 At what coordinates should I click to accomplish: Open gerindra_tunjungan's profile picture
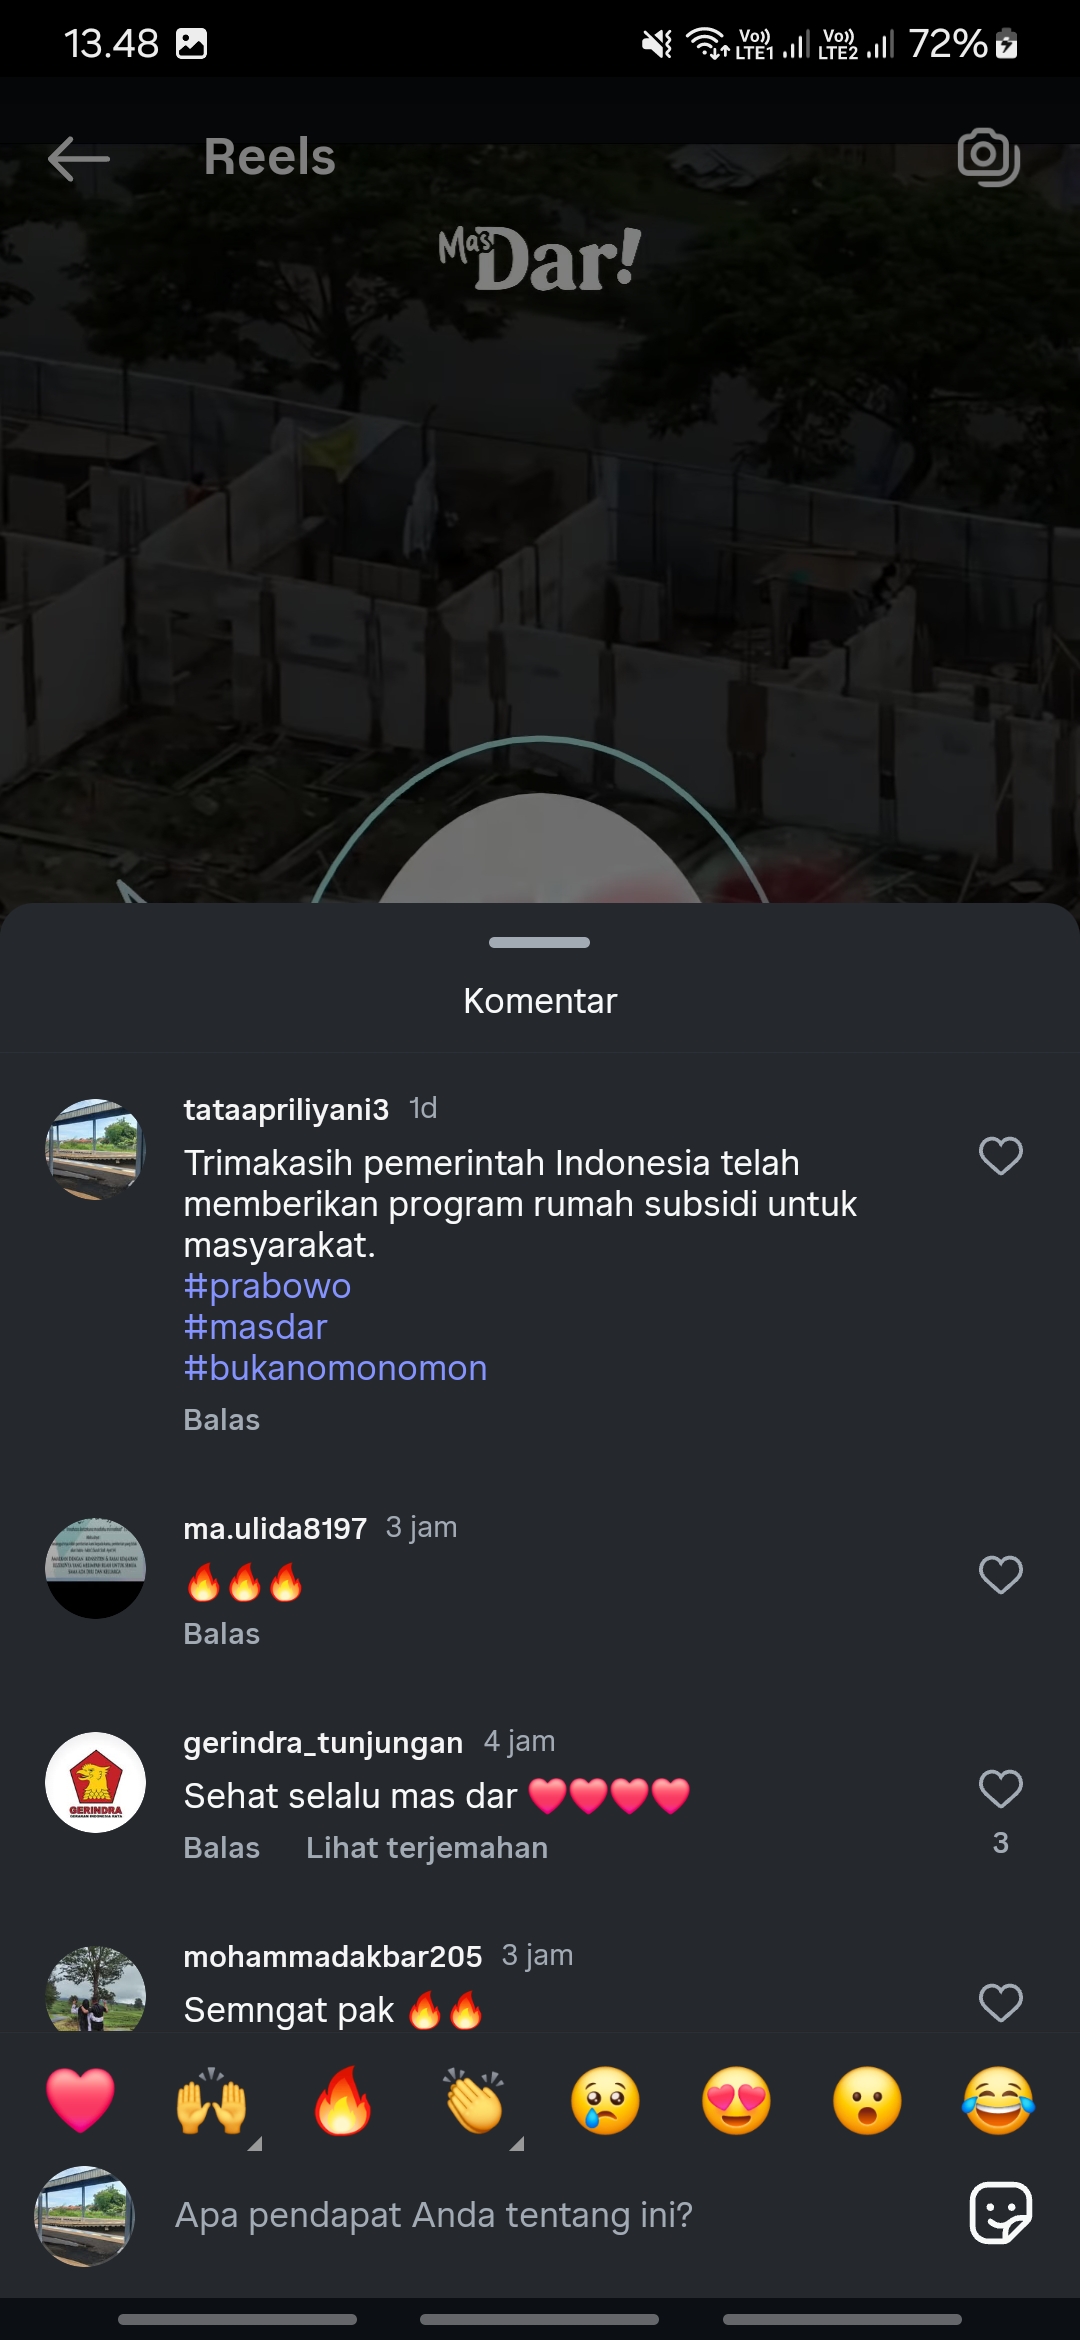(x=95, y=1782)
